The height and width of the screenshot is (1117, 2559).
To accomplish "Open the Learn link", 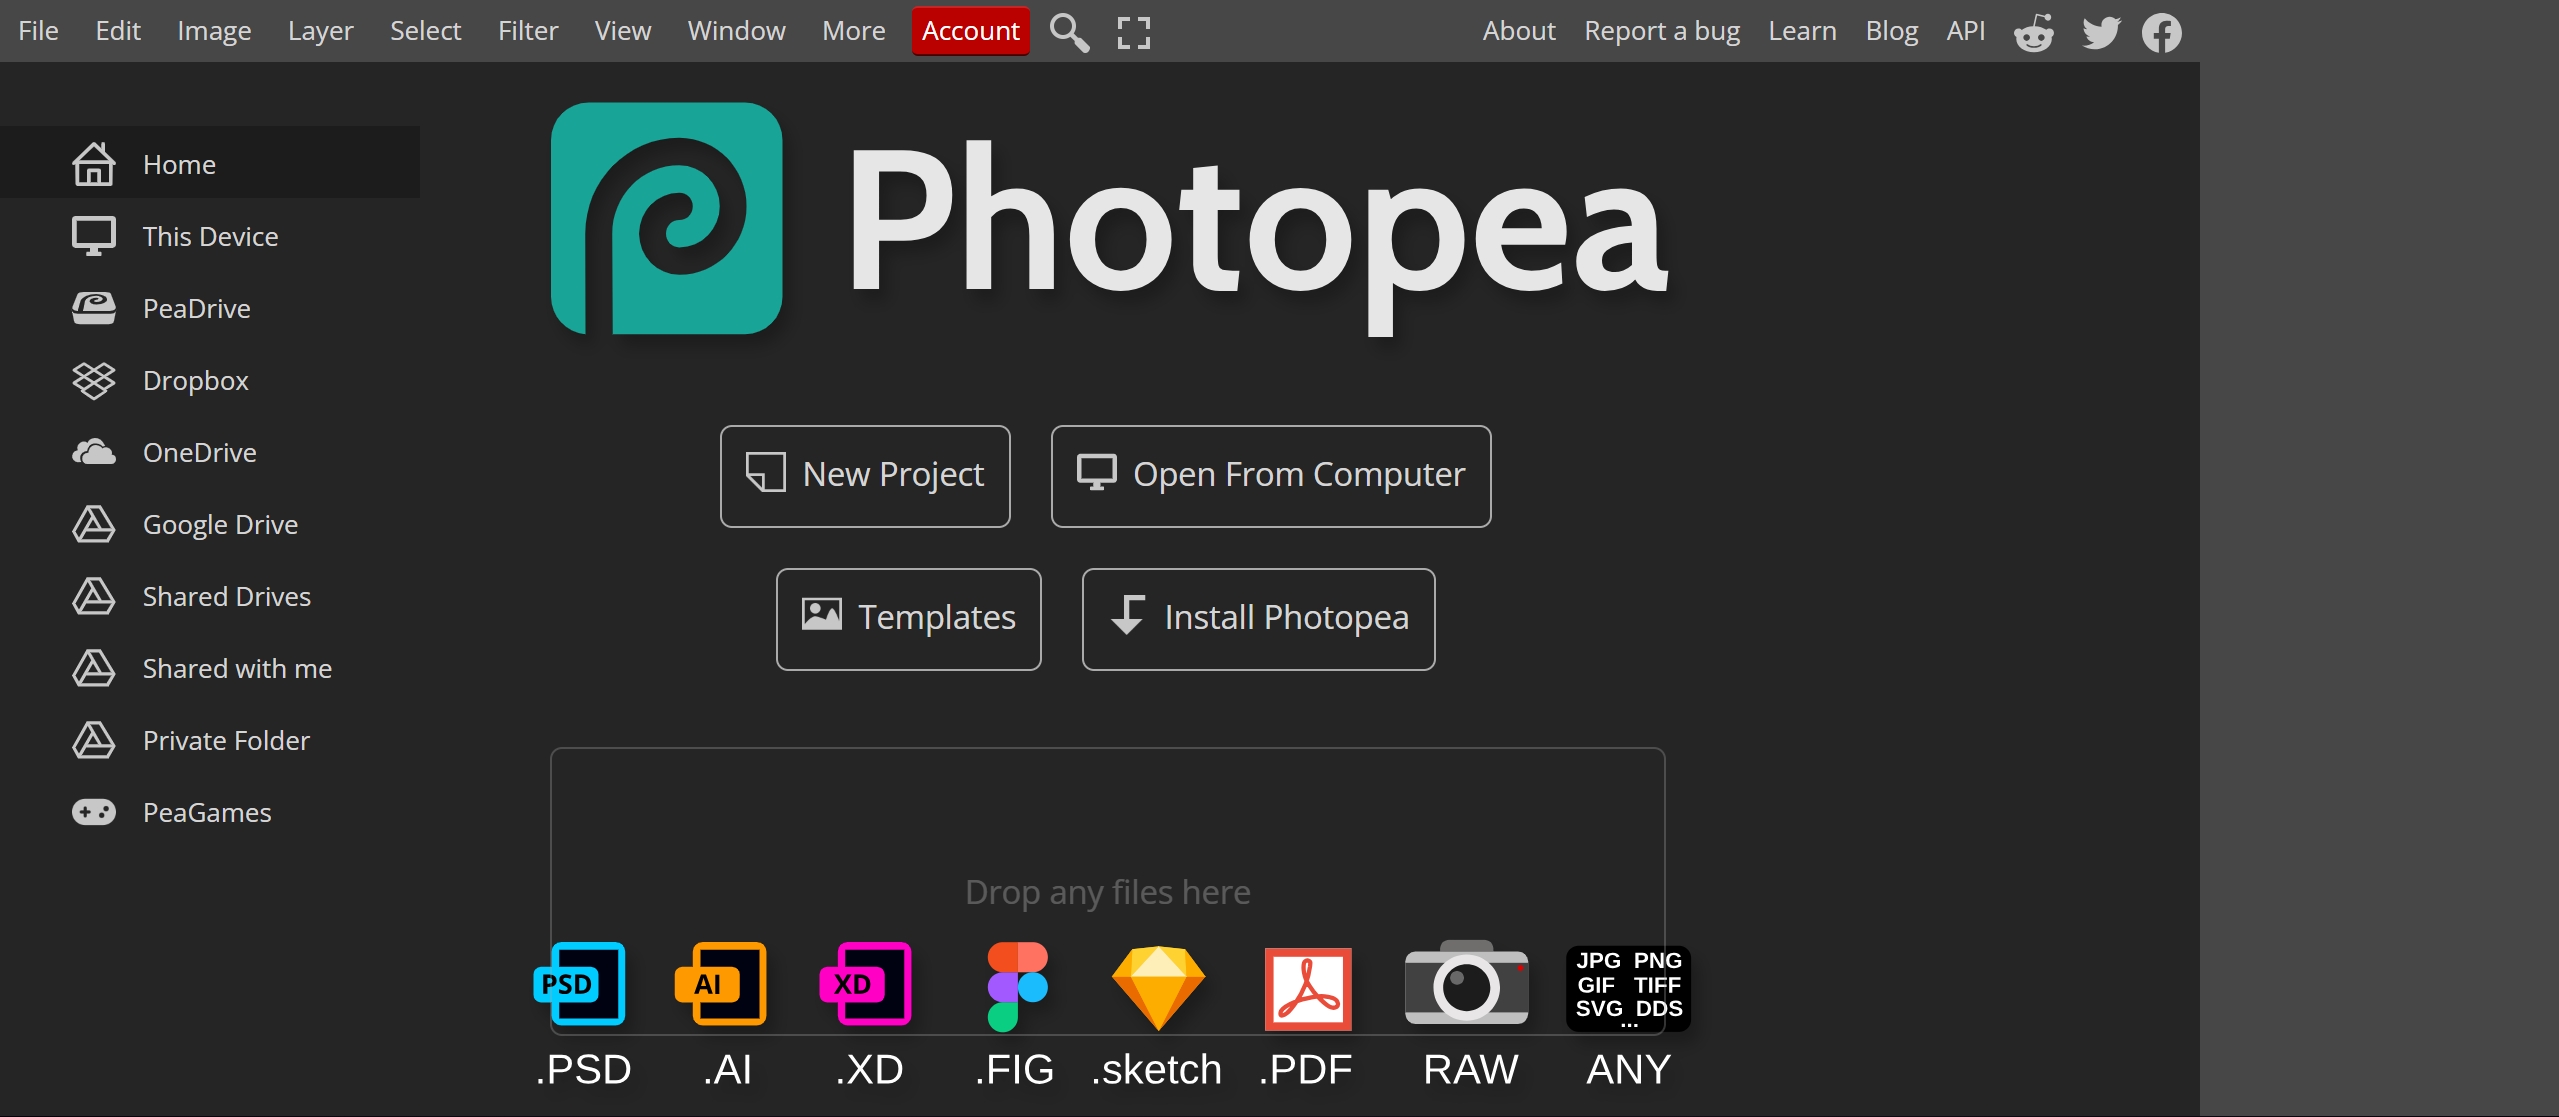I will click(x=1802, y=31).
